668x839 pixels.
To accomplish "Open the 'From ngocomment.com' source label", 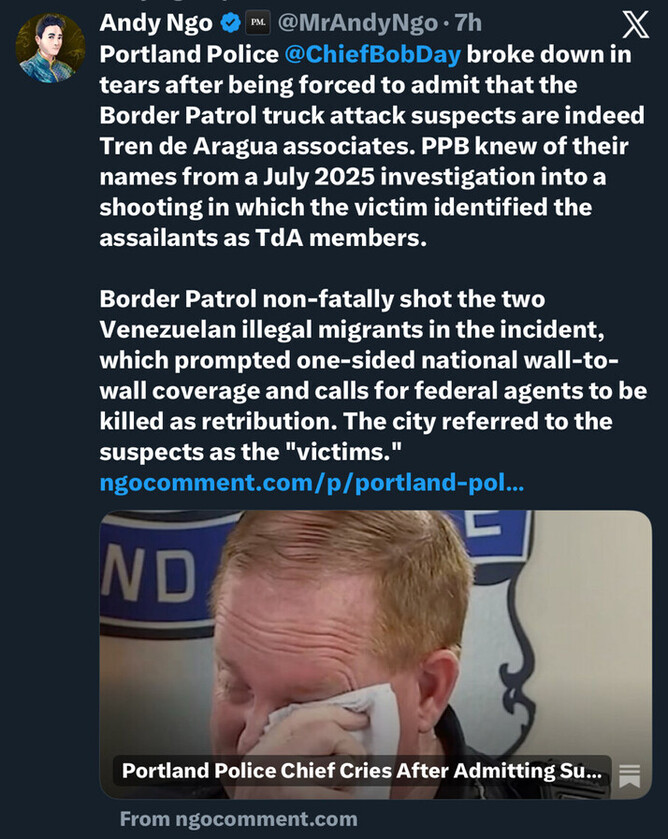I will pyautogui.click(x=239, y=819).
